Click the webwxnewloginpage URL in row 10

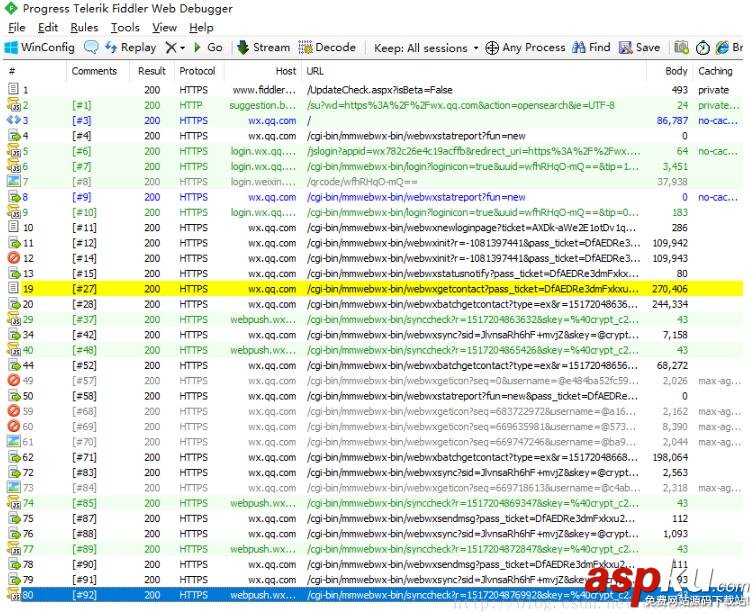pyautogui.click(x=472, y=227)
